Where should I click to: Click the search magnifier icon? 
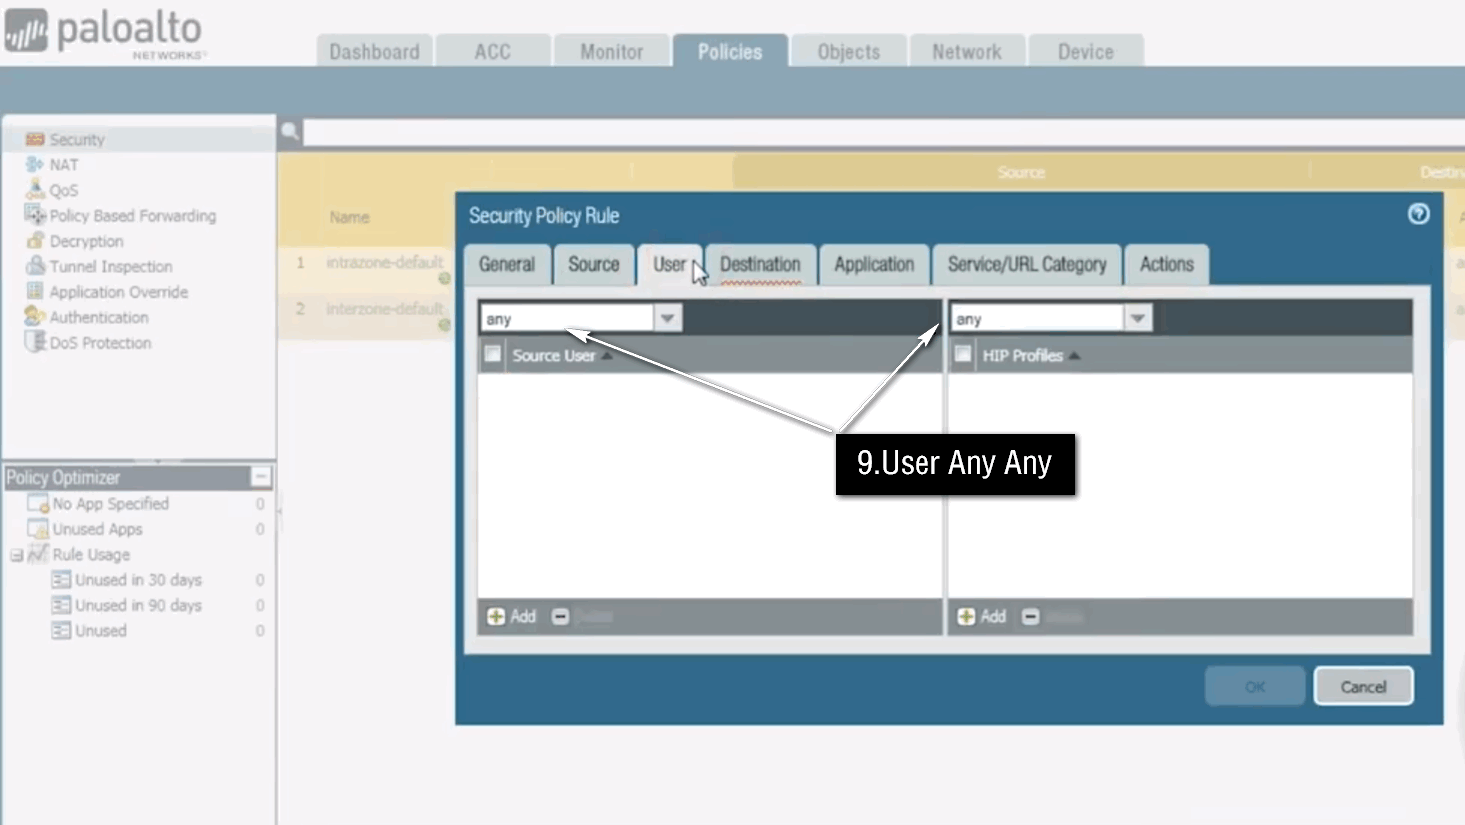[290, 131]
